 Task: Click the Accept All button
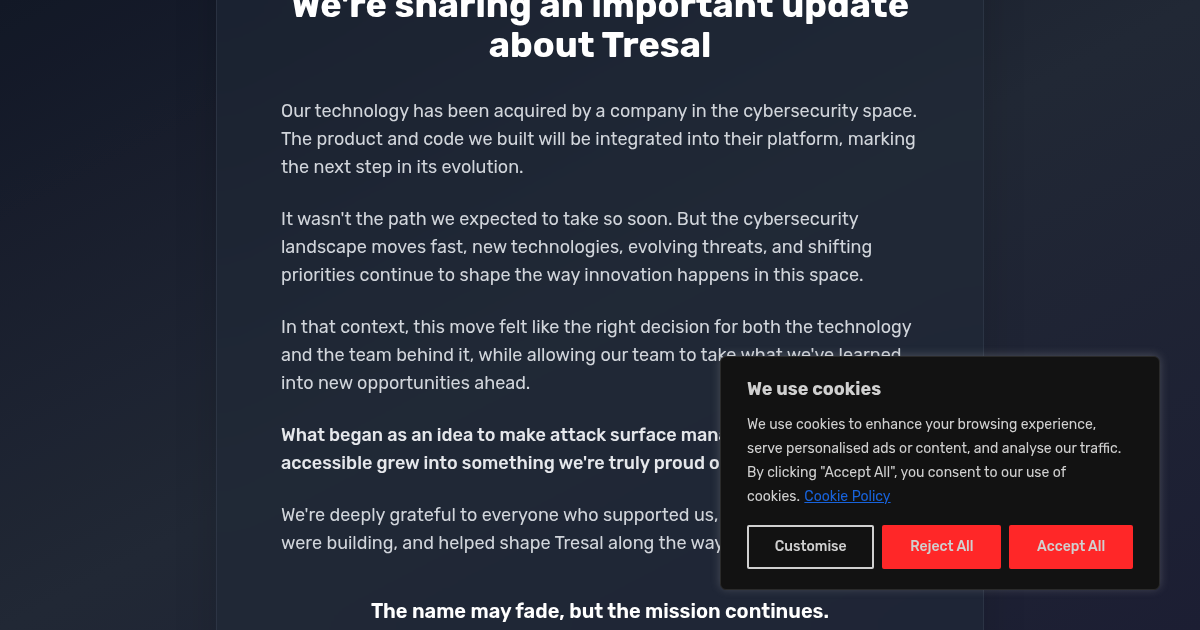(1070, 546)
